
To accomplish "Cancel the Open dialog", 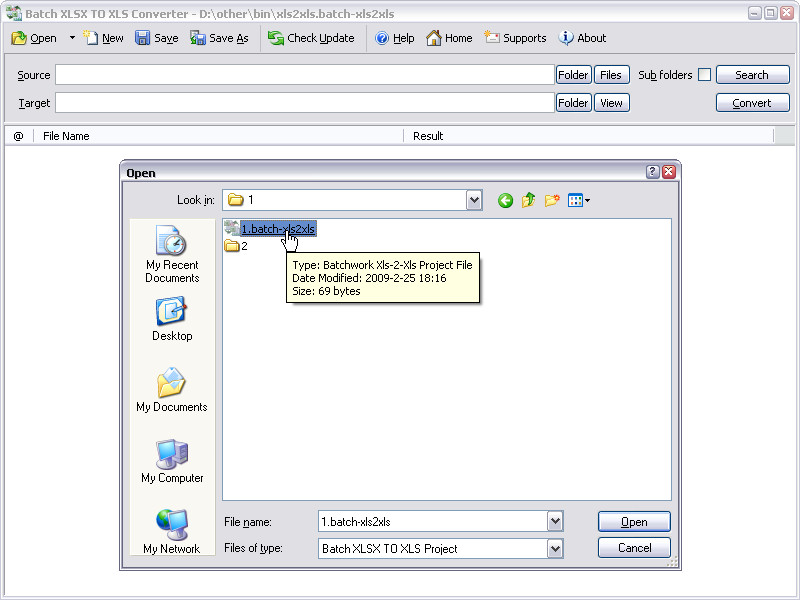I will (634, 548).
